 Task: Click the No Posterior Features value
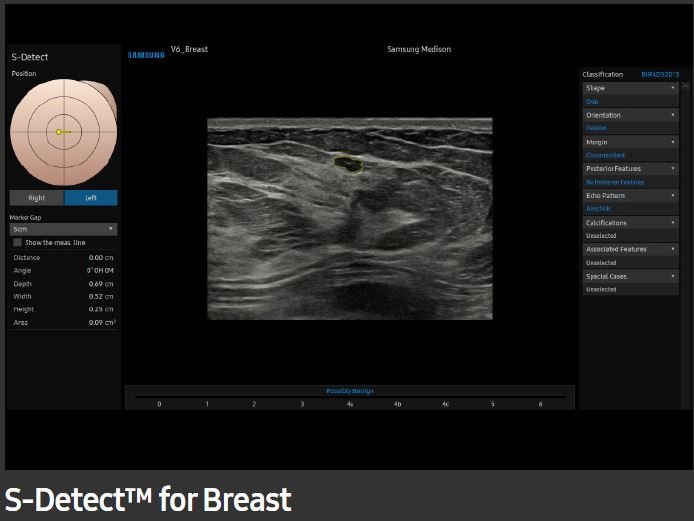point(615,182)
